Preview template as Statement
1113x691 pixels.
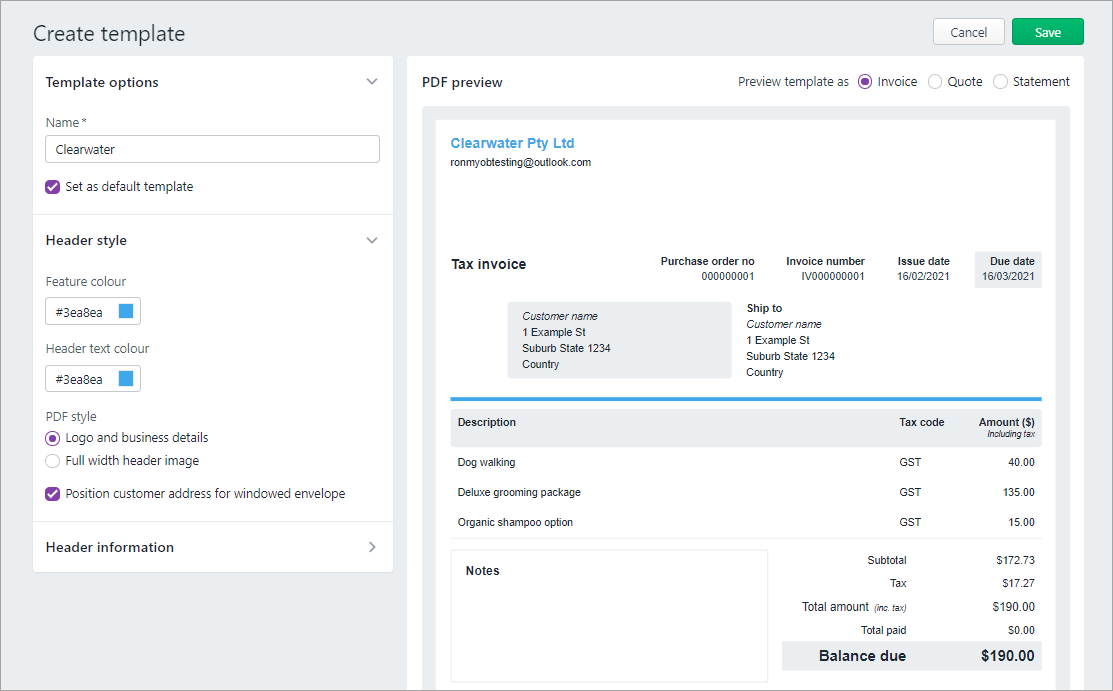[x=1000, y=81]
